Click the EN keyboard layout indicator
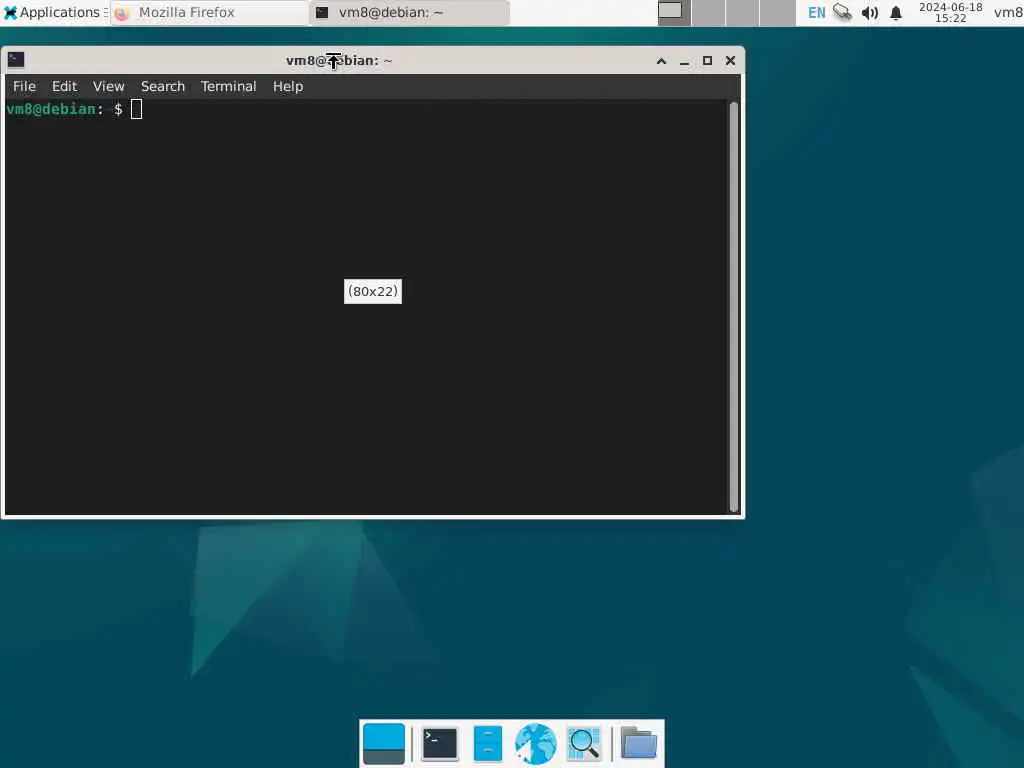The image size is (1024, 768). [x=816, y=13]
